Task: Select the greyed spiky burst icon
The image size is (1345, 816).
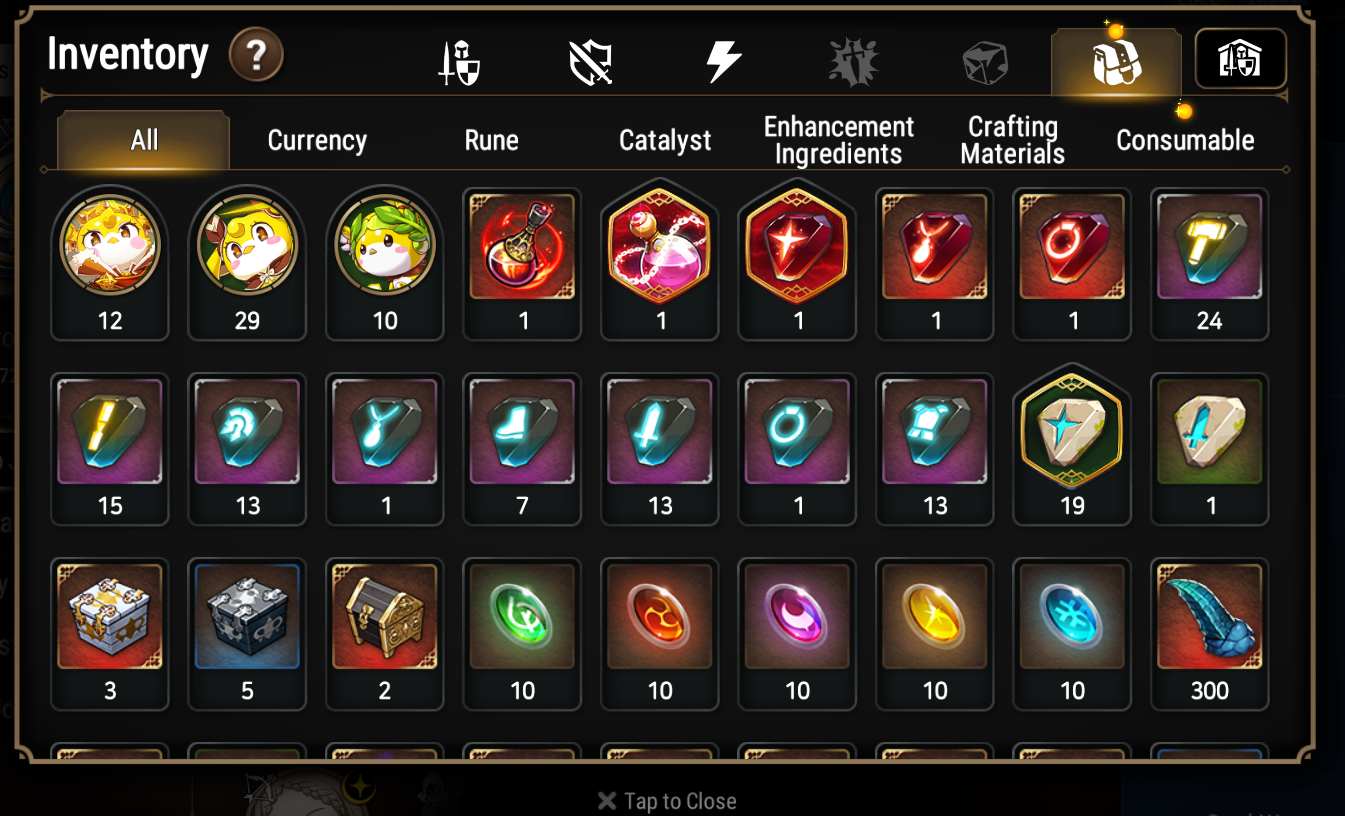Action: pos(853,62)
